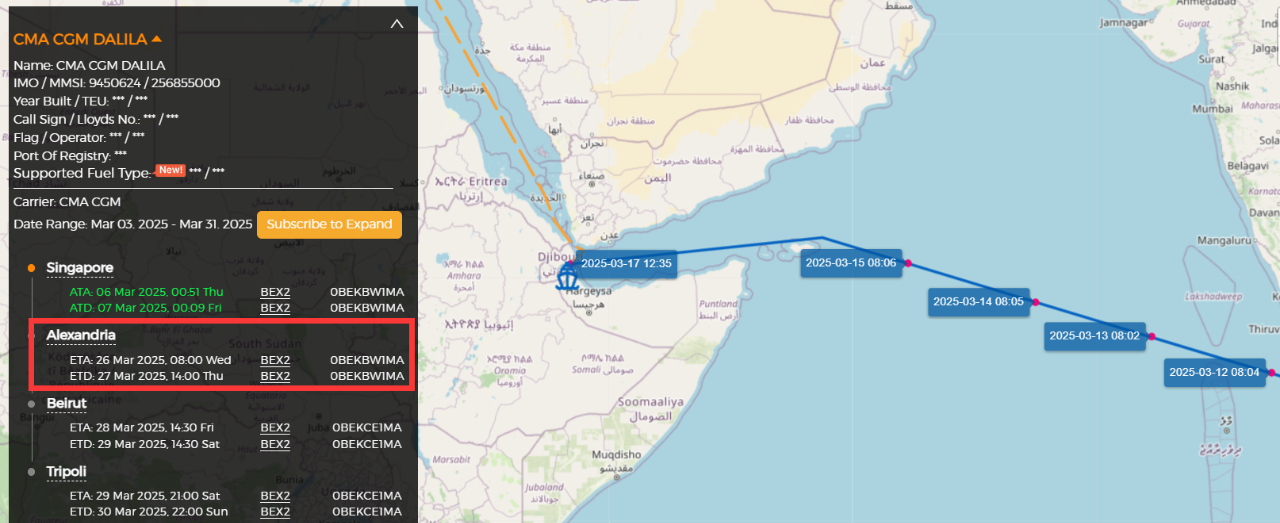Open BEX2 service link on Tripoli ETA row
The width and height of the screenshot is (1280, 523).
point(275,496)
